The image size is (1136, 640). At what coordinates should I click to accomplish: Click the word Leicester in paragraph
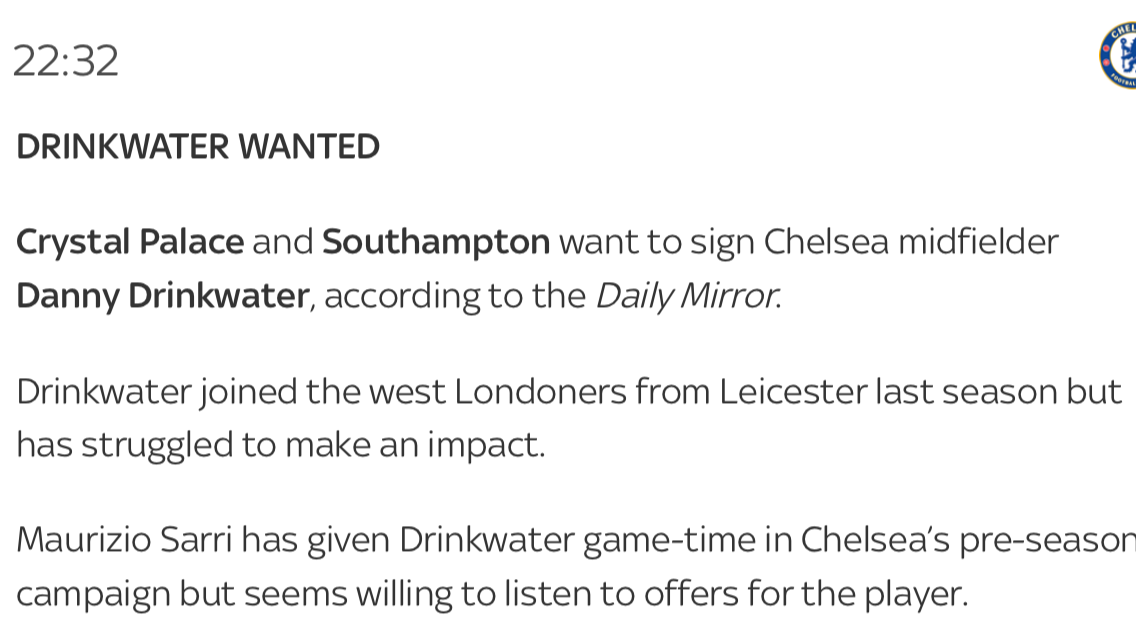793,392
